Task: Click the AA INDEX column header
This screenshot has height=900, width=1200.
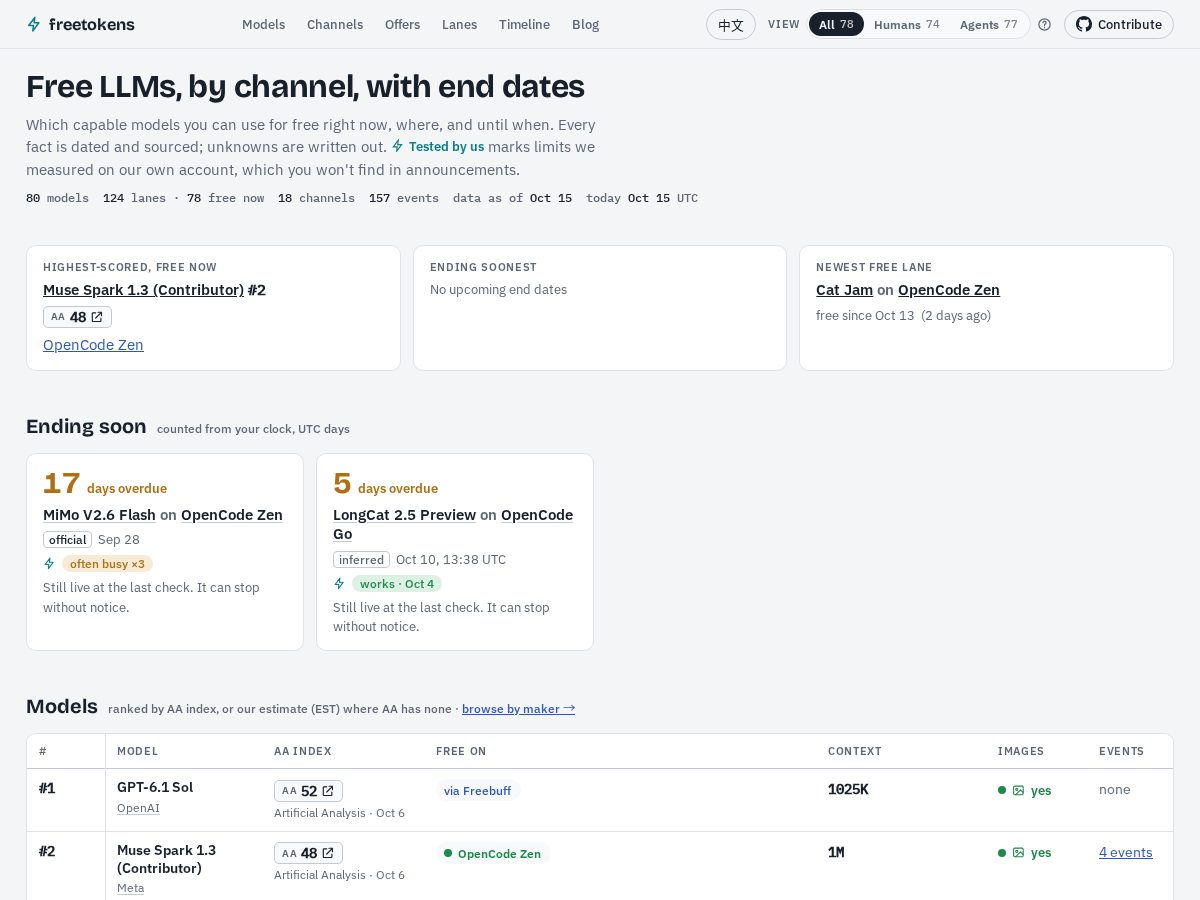Action: coord(302,751)
